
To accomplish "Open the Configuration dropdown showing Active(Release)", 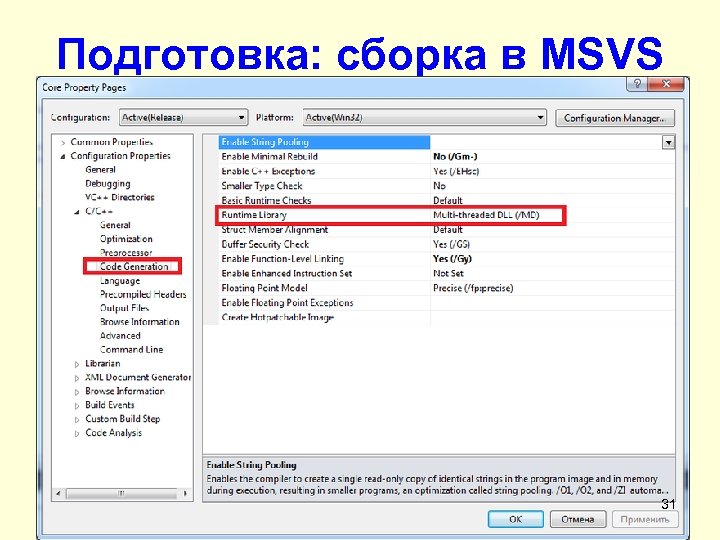I will tap(183, 118).
